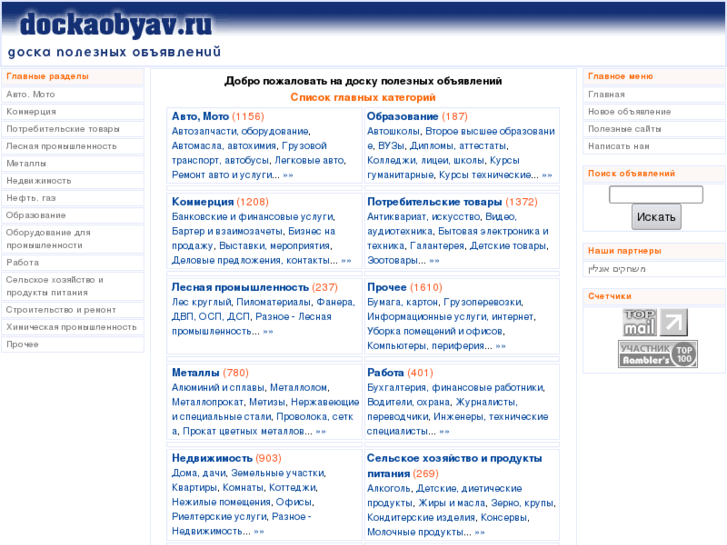Screen dimensions: 727x545
Task: Open the Земельные участки subcategory link
Action: click(x=278, y=473)
